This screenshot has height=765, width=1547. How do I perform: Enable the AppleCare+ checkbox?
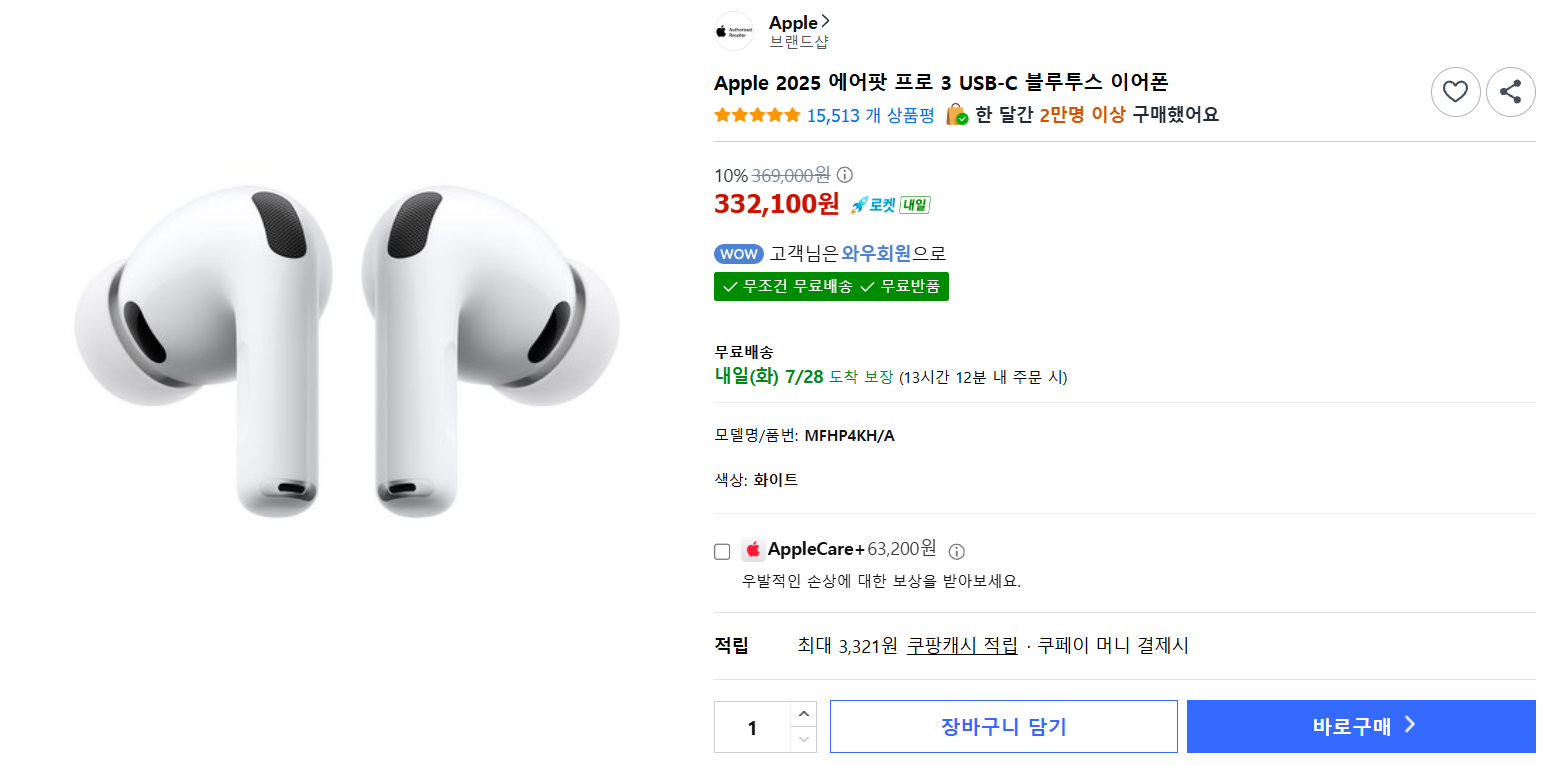coord(722,551)
